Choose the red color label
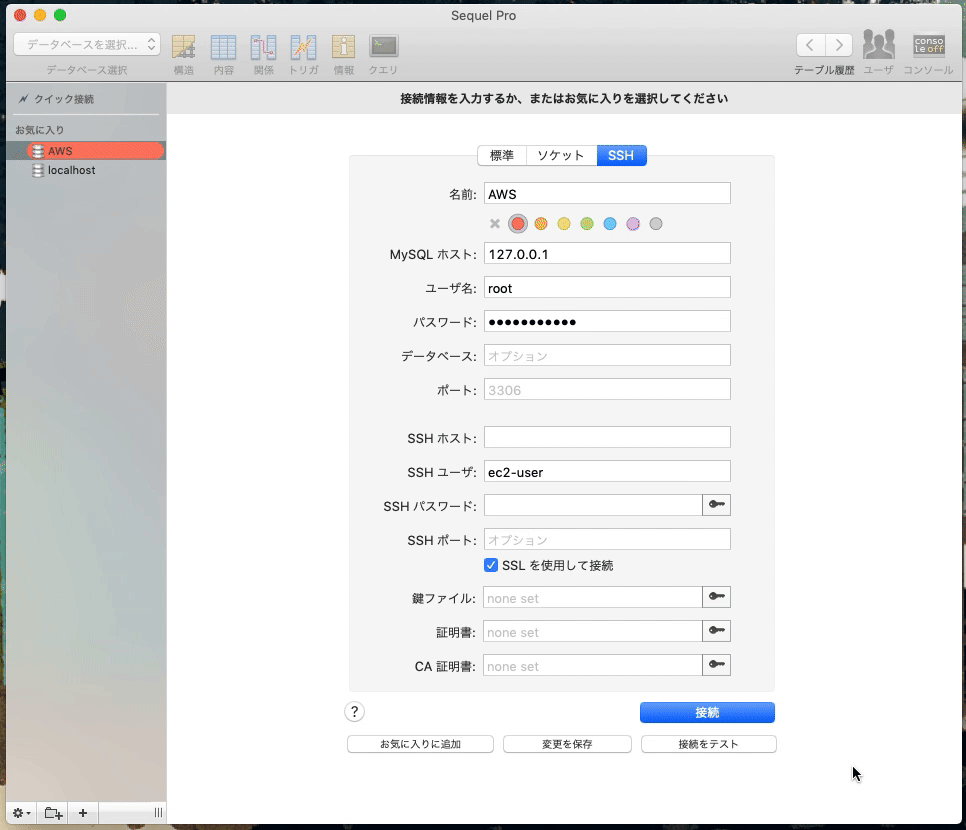The height and width of the screenshot is (830, 966). 518,224
